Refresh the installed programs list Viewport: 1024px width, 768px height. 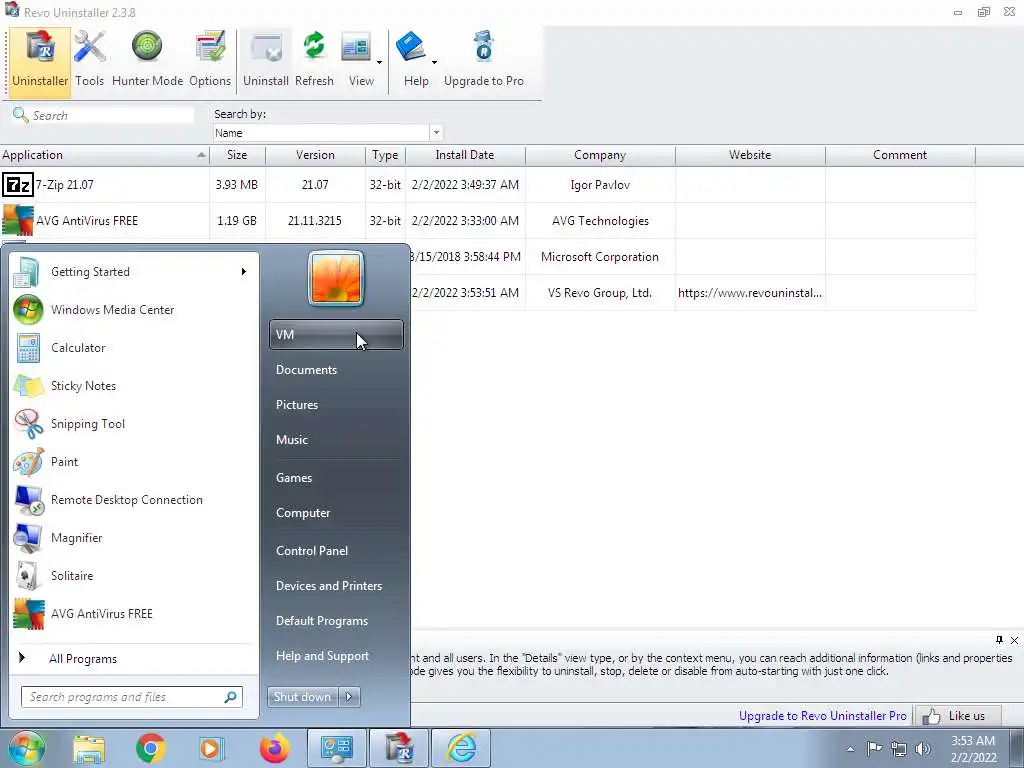[314, 59]
